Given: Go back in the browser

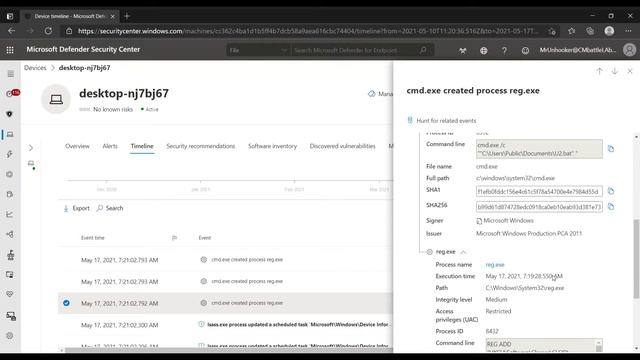Looking at the screenshot, I should coord(11,31).
